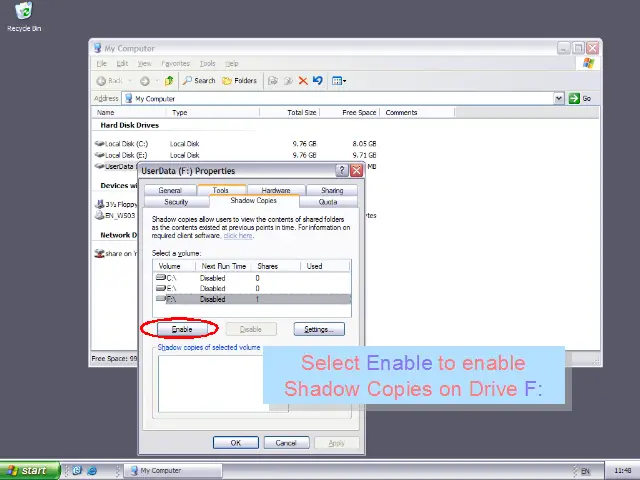Select Local Disk (C:) drive icon

(x=99, y=143)
